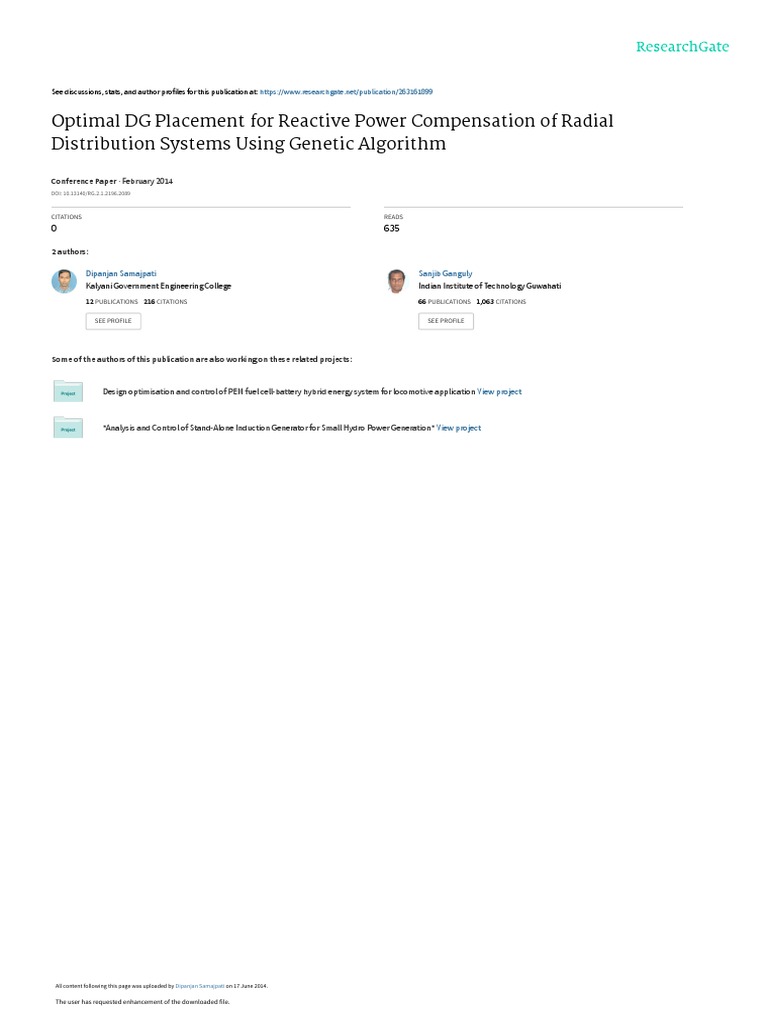Screen dimensions: 768x1024
Task: Click Sanjib Ganguly's profile photo
Action: tap(397, 281)
